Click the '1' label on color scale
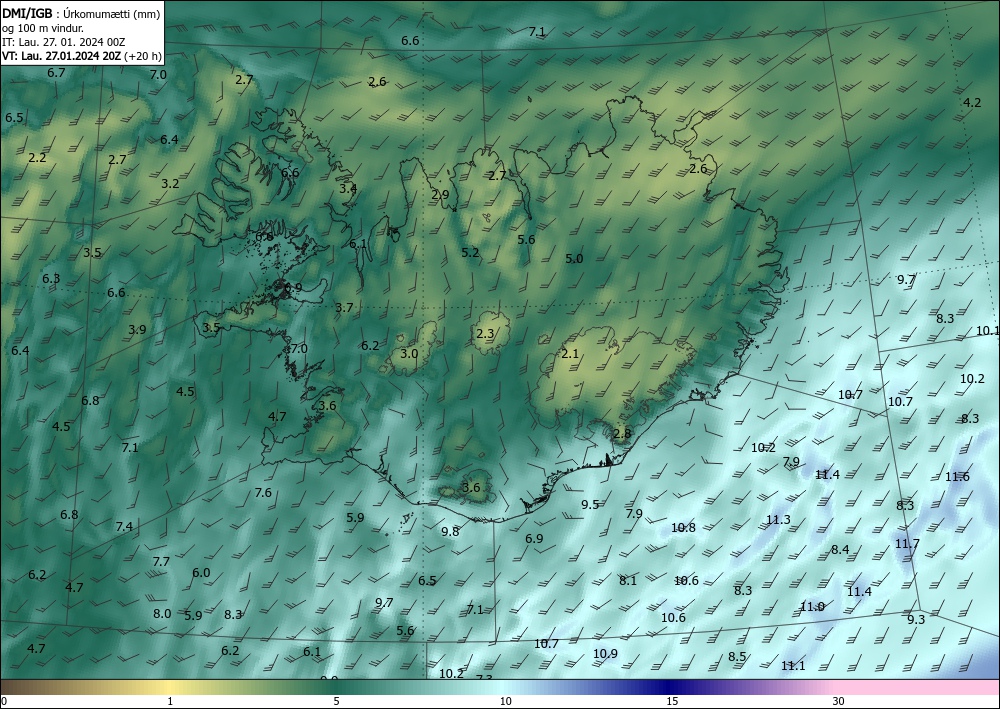The width and height of the screenshot is (1000, 709). pos(170,701)
